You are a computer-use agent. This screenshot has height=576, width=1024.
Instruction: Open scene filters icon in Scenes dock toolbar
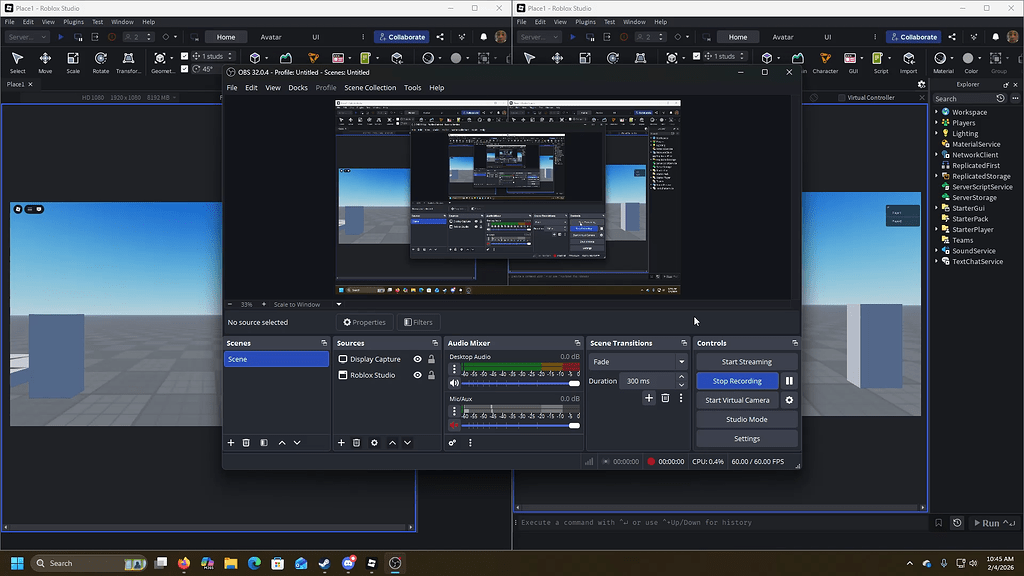[x=264, y=443]
